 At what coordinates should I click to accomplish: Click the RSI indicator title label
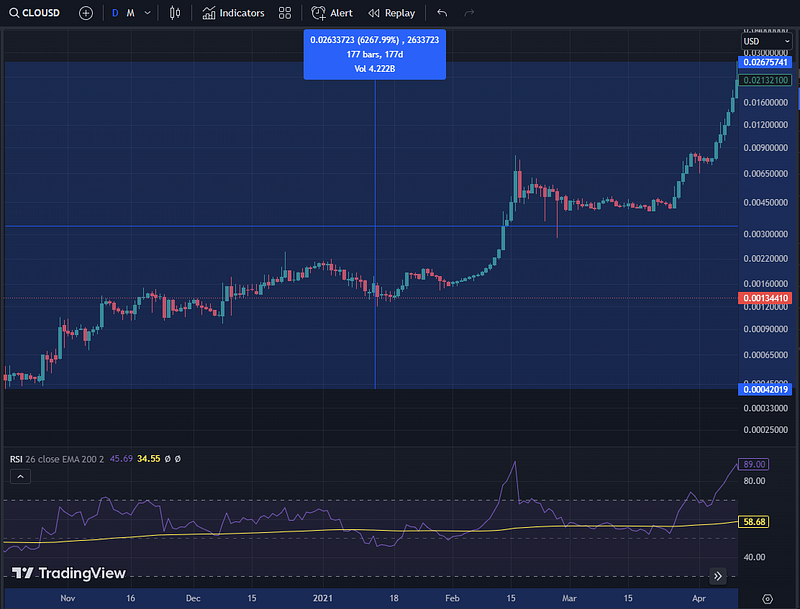click(16, 459)
